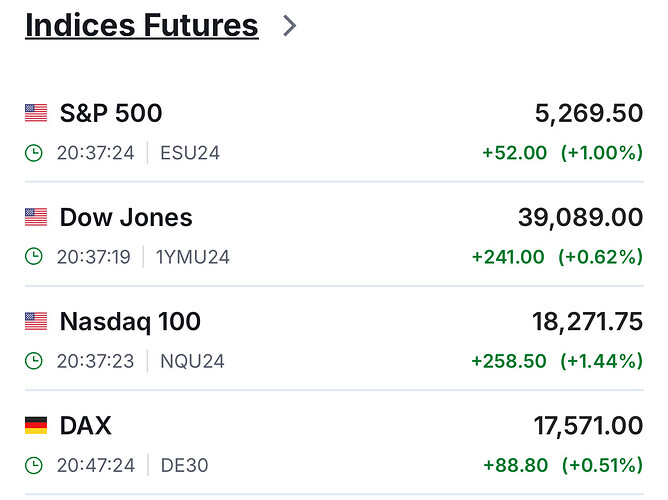668x500 pixels.
Task: Click the ESU24 contract symbol
Action: tap(190, 153)
